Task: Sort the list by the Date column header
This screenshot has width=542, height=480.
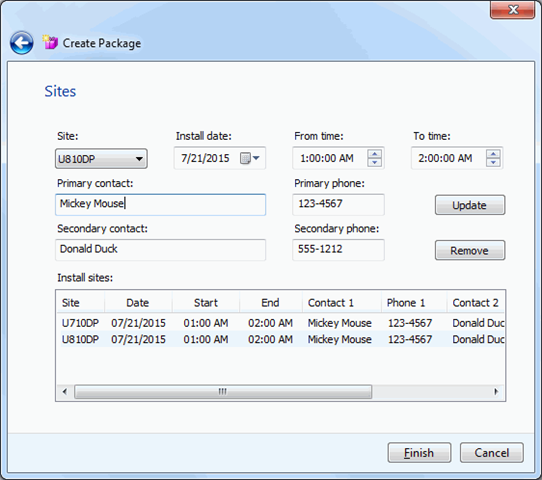Action: 138,303
